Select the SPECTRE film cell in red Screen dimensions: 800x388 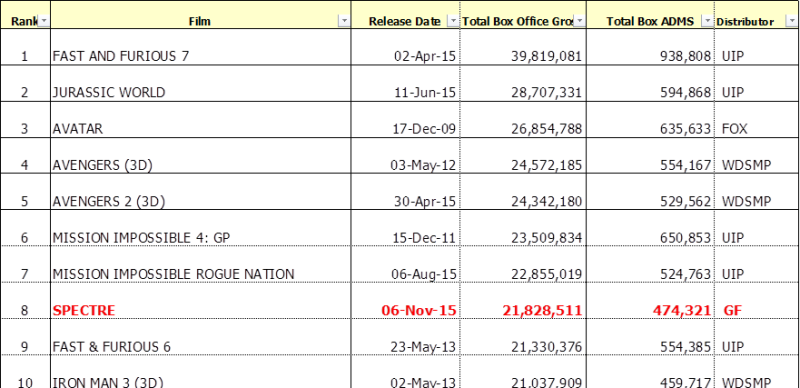pos(201,301)
